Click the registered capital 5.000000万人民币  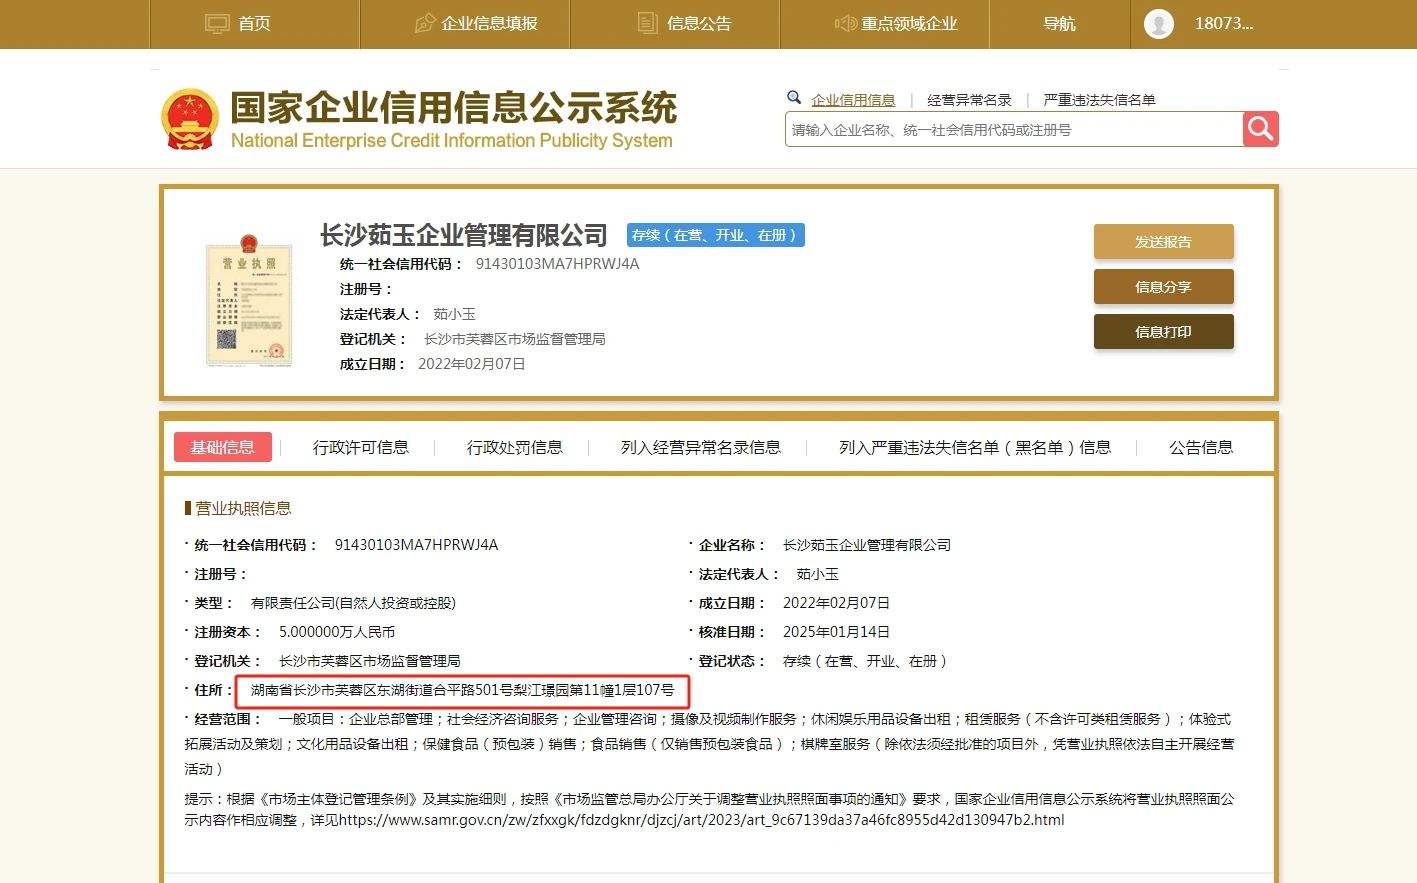tap(337, 632)
